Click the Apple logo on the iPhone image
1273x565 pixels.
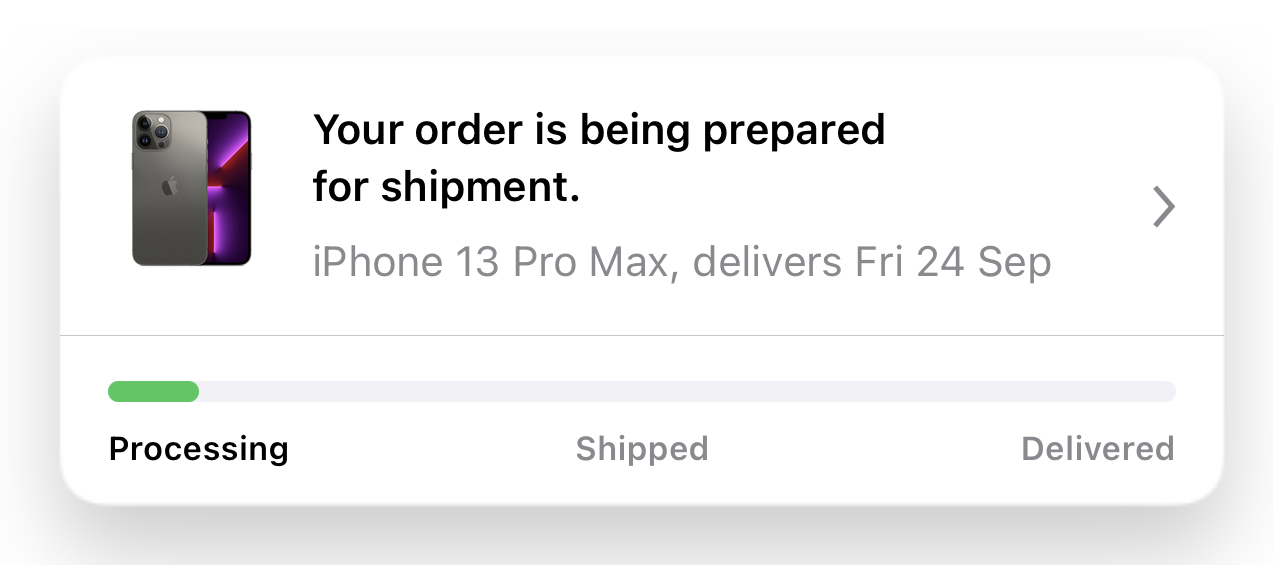pos(170,186)
